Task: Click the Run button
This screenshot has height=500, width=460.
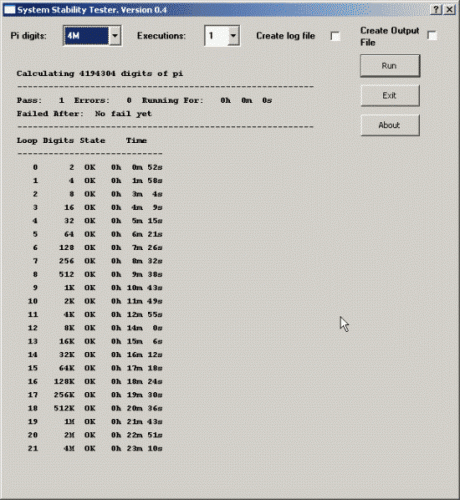Action: point(390,66)
